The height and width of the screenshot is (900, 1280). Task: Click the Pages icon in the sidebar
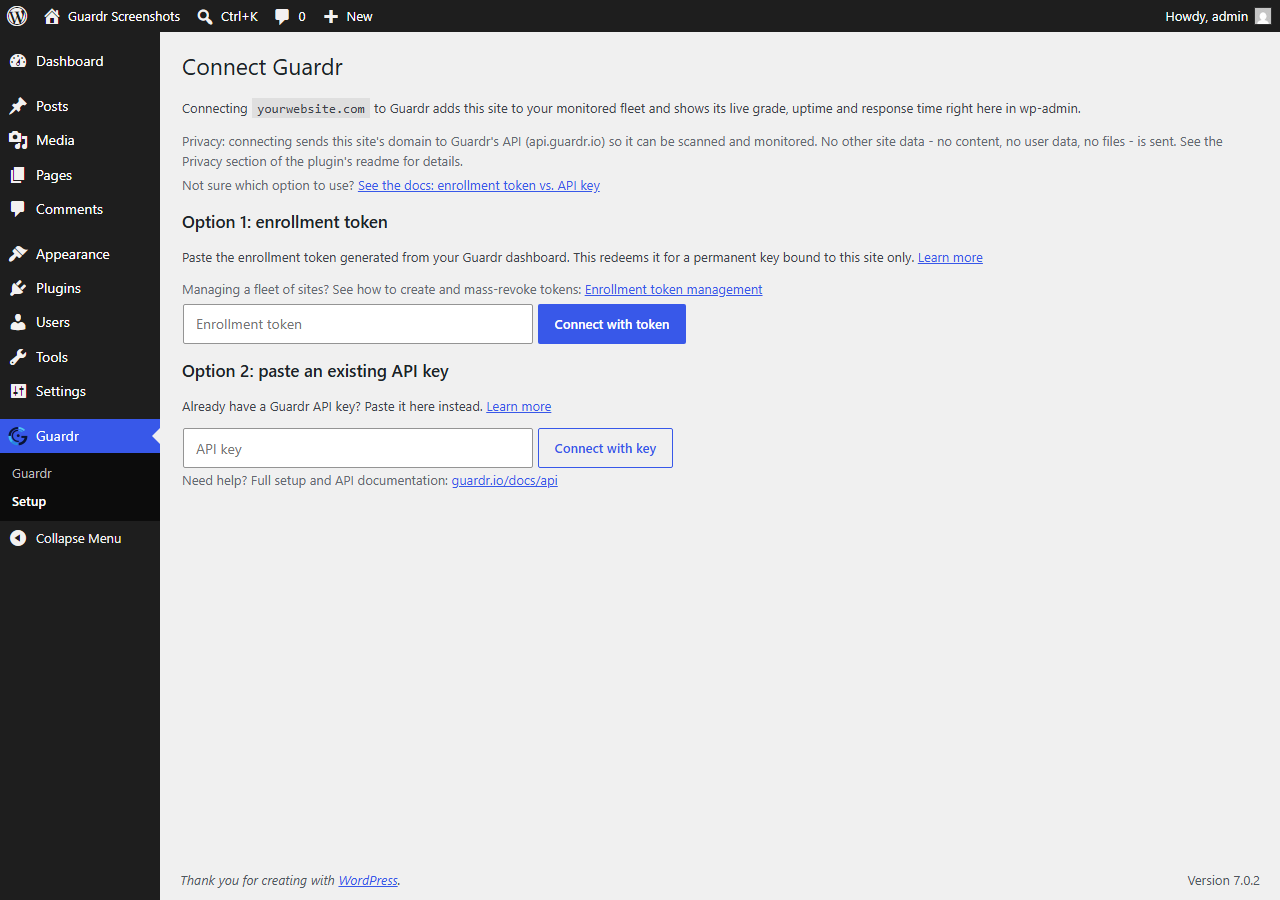pyautogui.click(x=18, y=175)
